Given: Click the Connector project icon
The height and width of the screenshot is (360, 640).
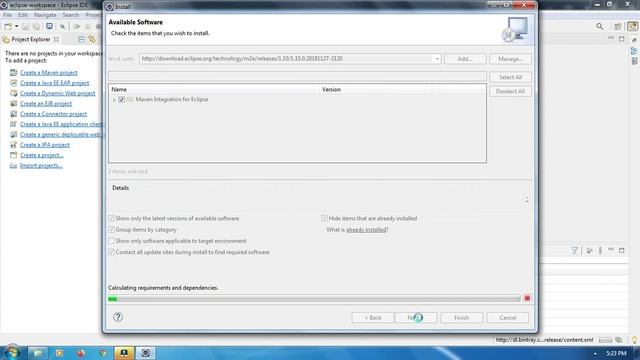Looking at the screenshot, I should coord(13,114).
